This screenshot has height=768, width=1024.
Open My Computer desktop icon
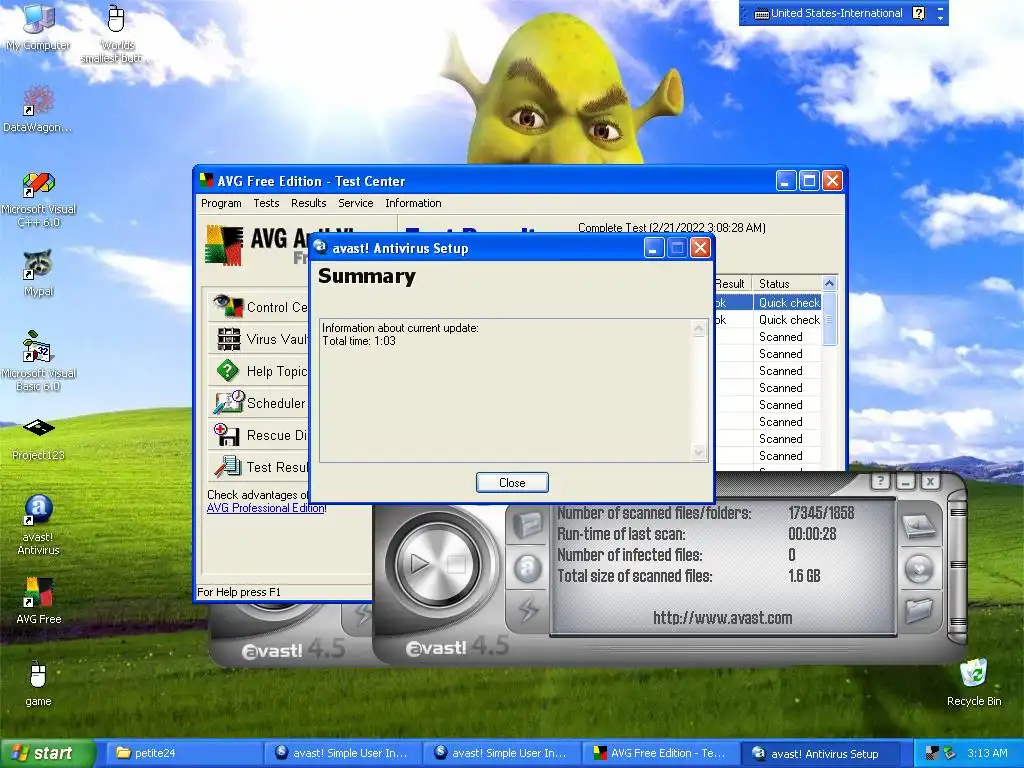point(39,26)
